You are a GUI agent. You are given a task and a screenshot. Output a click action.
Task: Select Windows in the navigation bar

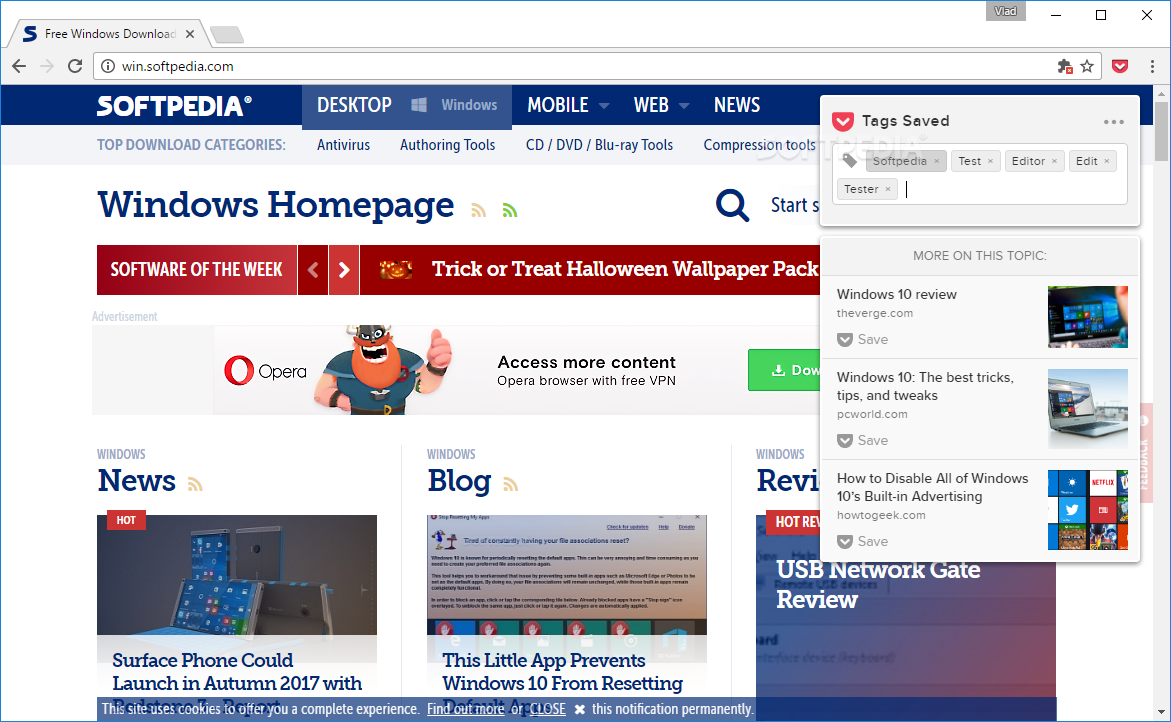tap(455, 105)
